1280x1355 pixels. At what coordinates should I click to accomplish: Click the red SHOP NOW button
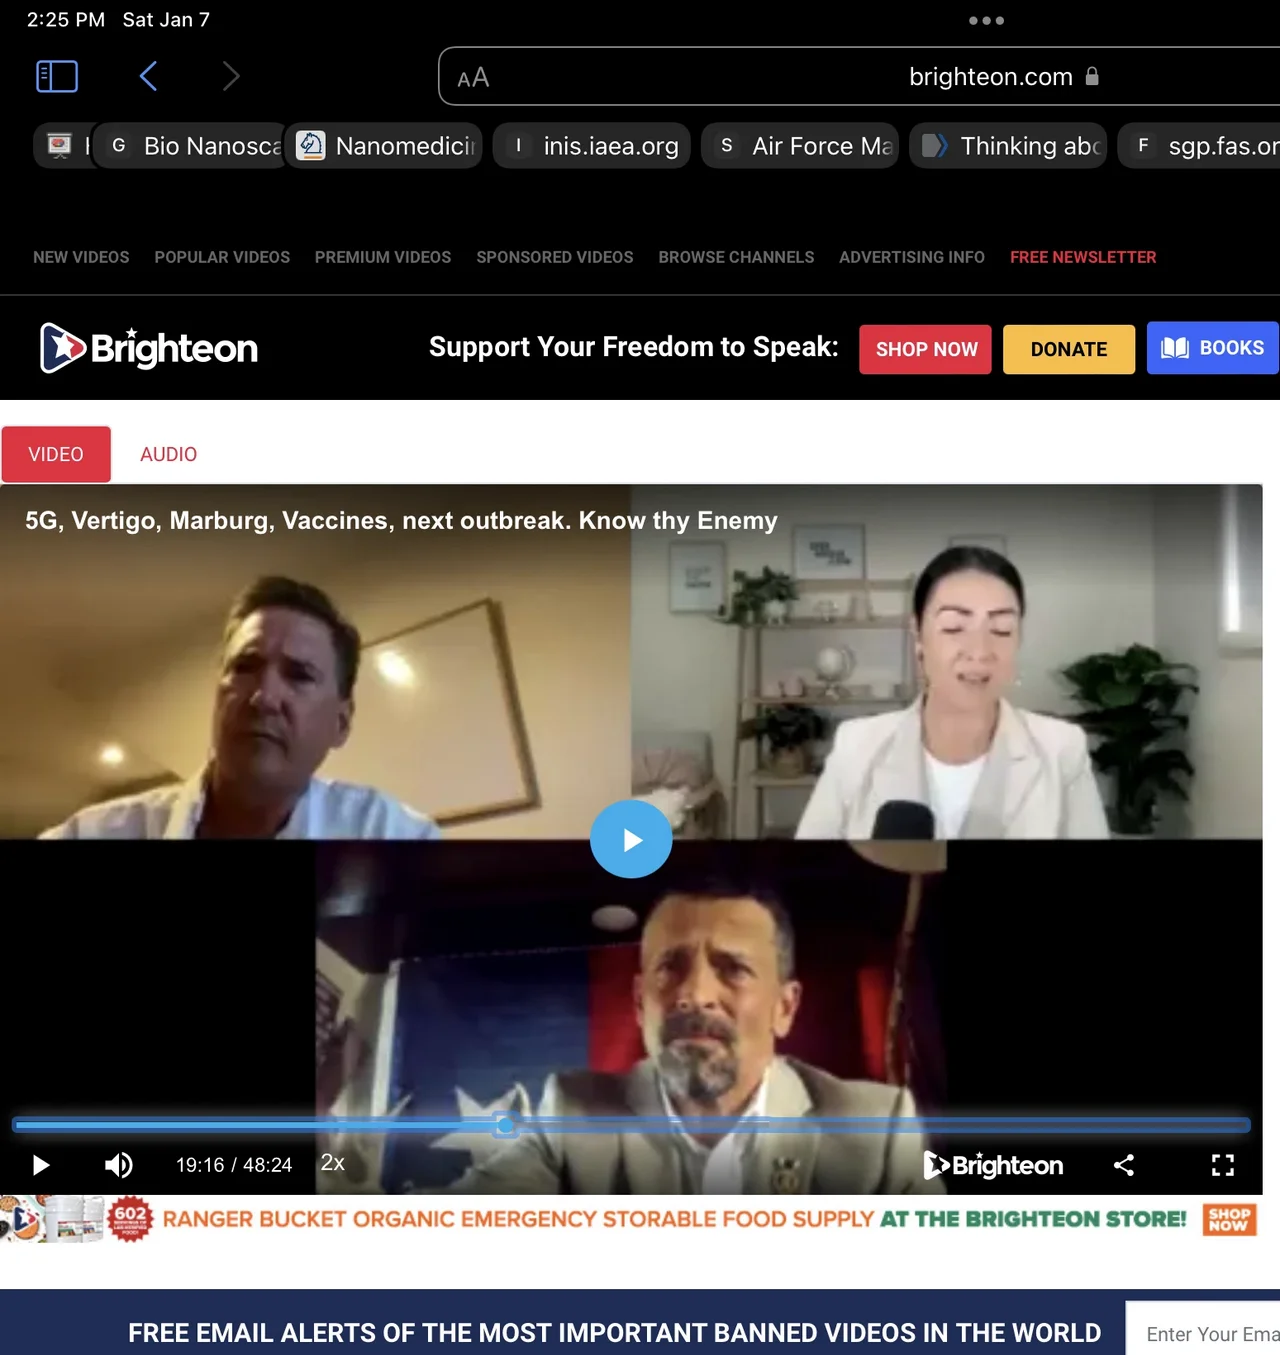[925, 349]
